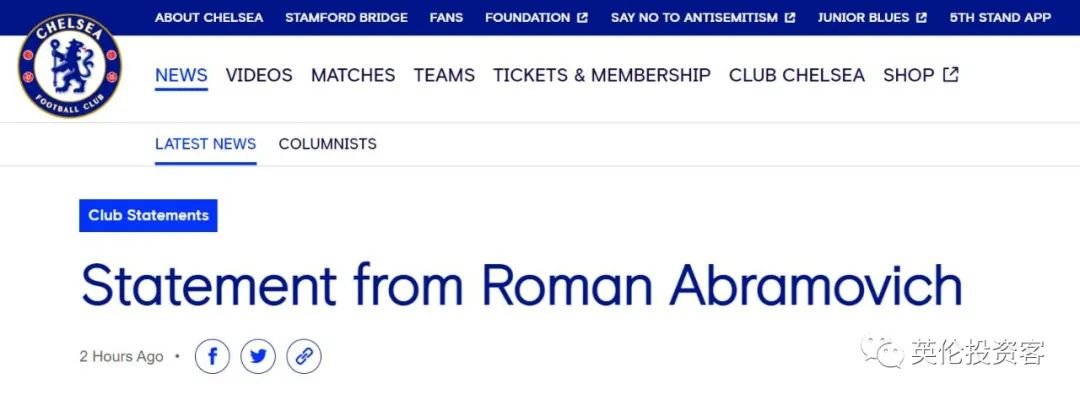Open the Teams menu
Screen dimensions: 1080x400
click(x=444, y=75)
